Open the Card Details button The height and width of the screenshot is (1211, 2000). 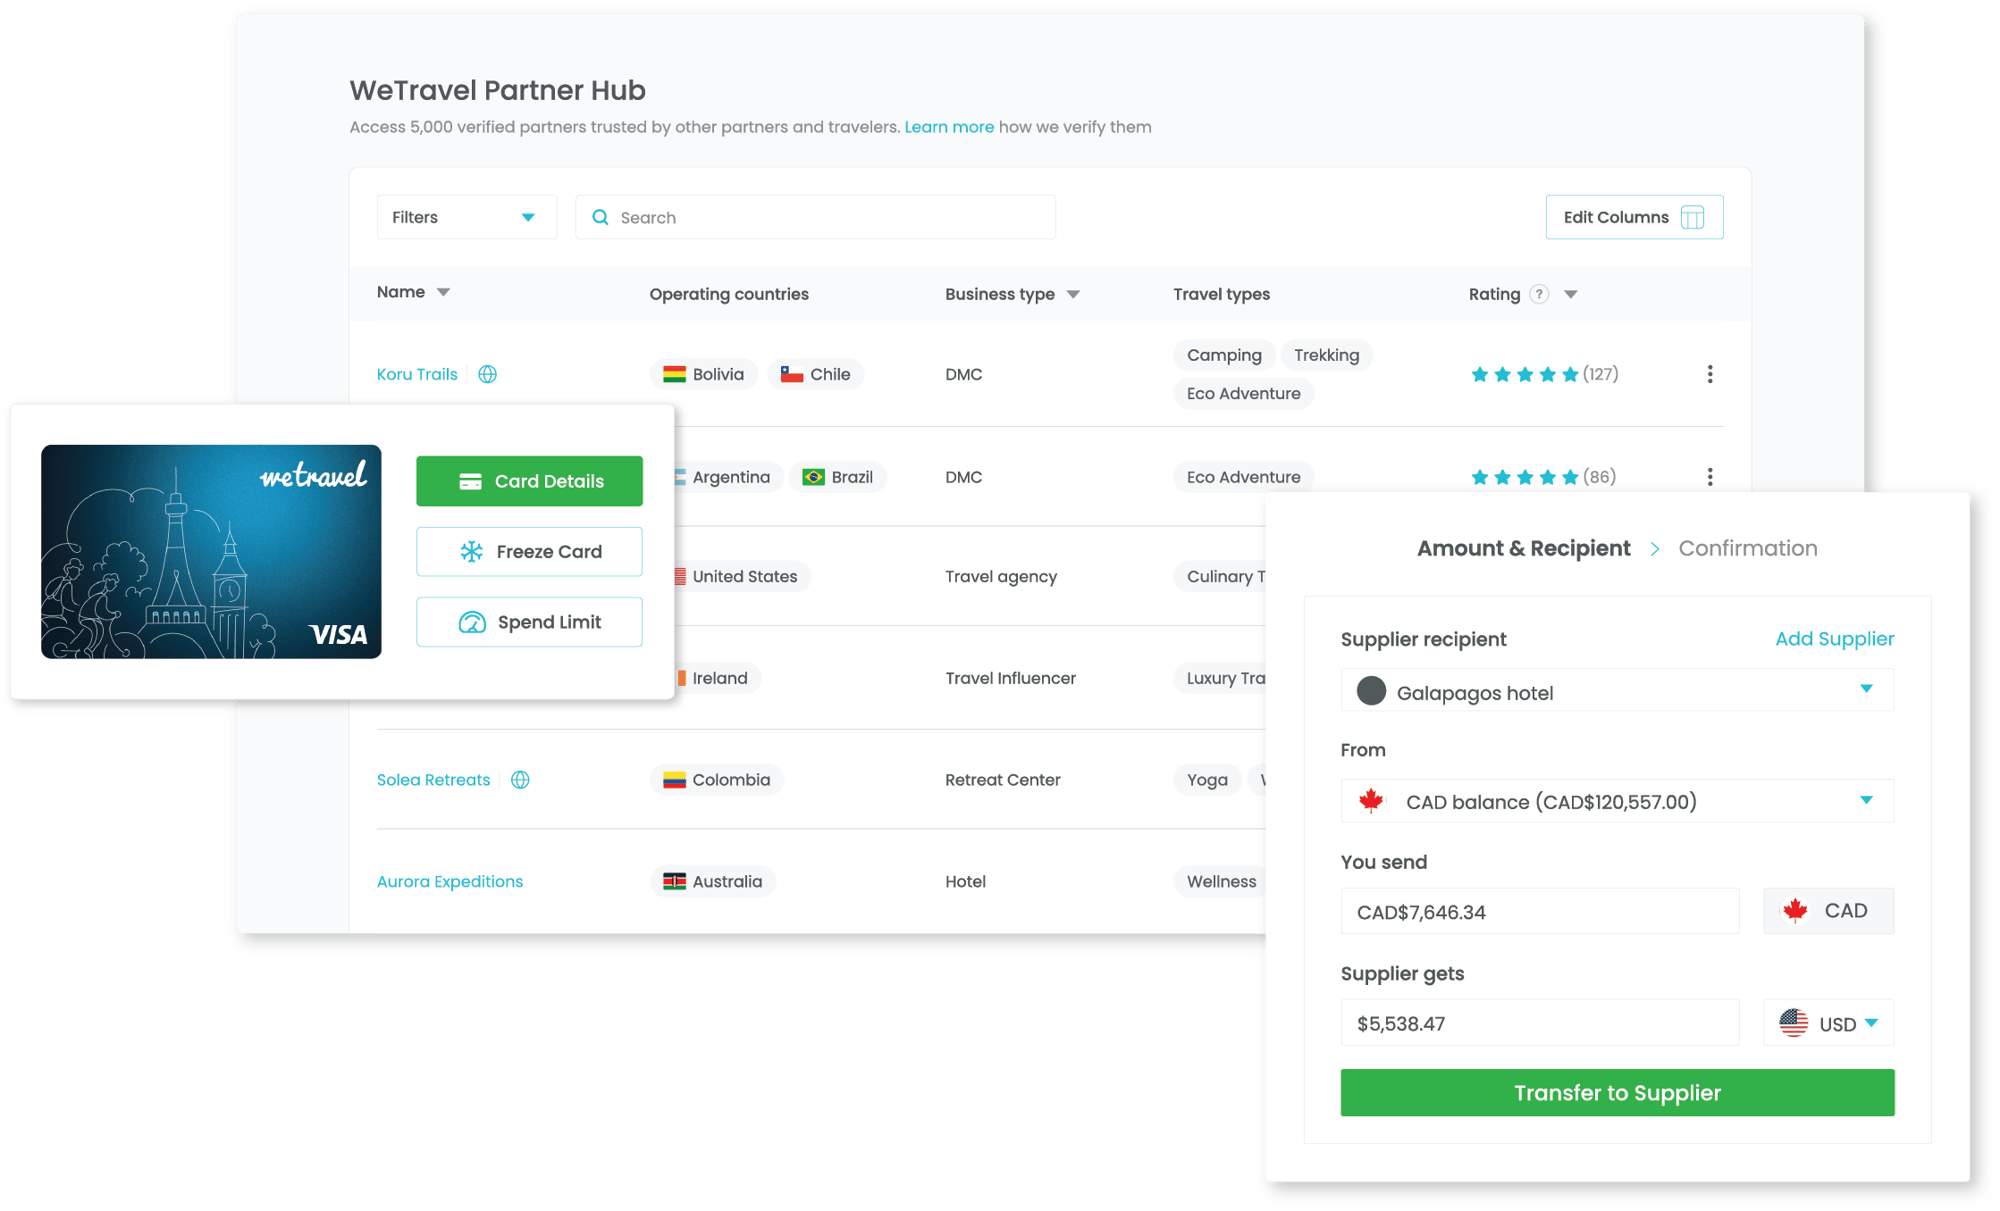[x=529, y=481]
